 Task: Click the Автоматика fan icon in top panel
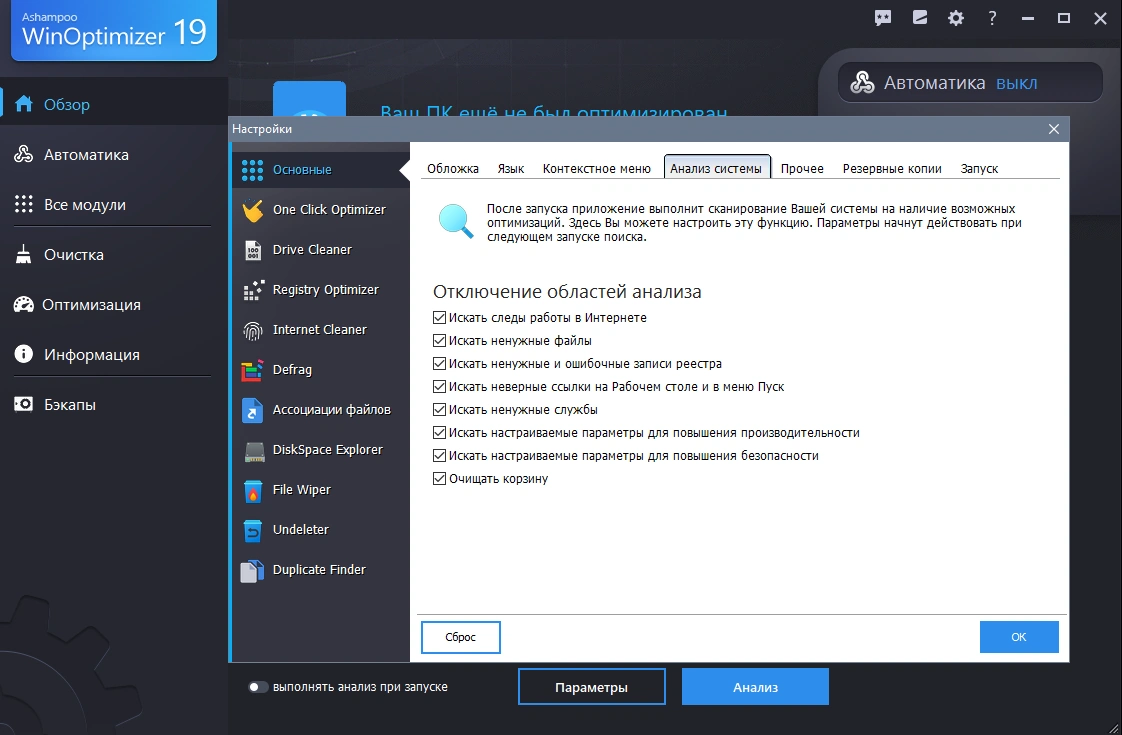(x=862, y=83)
